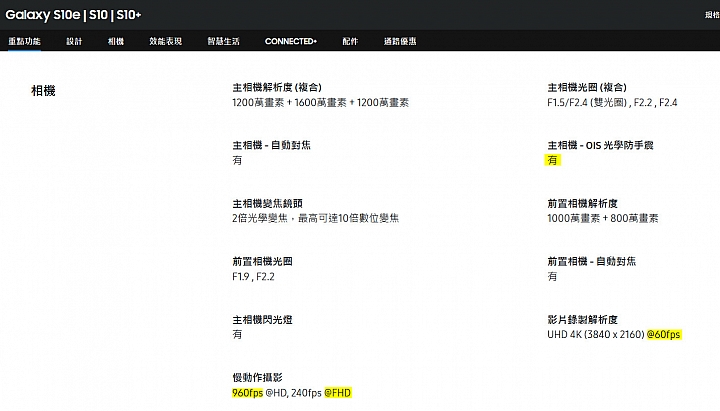
Task: Click the 主相機變焦鏡頭 label
Action: [267, 203]
